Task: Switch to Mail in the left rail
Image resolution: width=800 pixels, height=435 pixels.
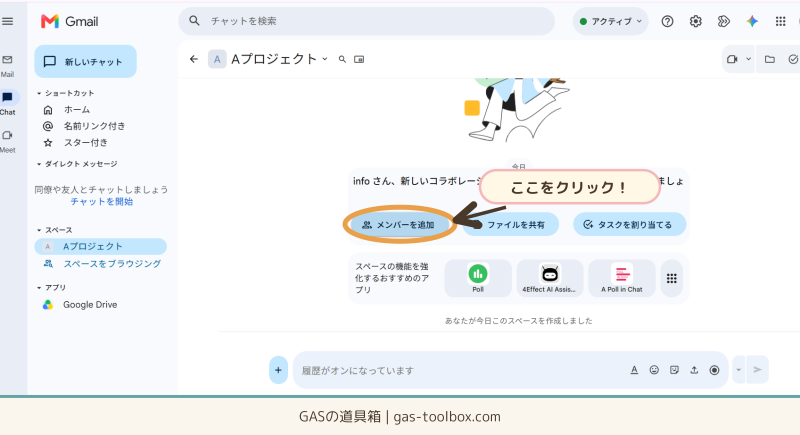Action: [7, 66]
